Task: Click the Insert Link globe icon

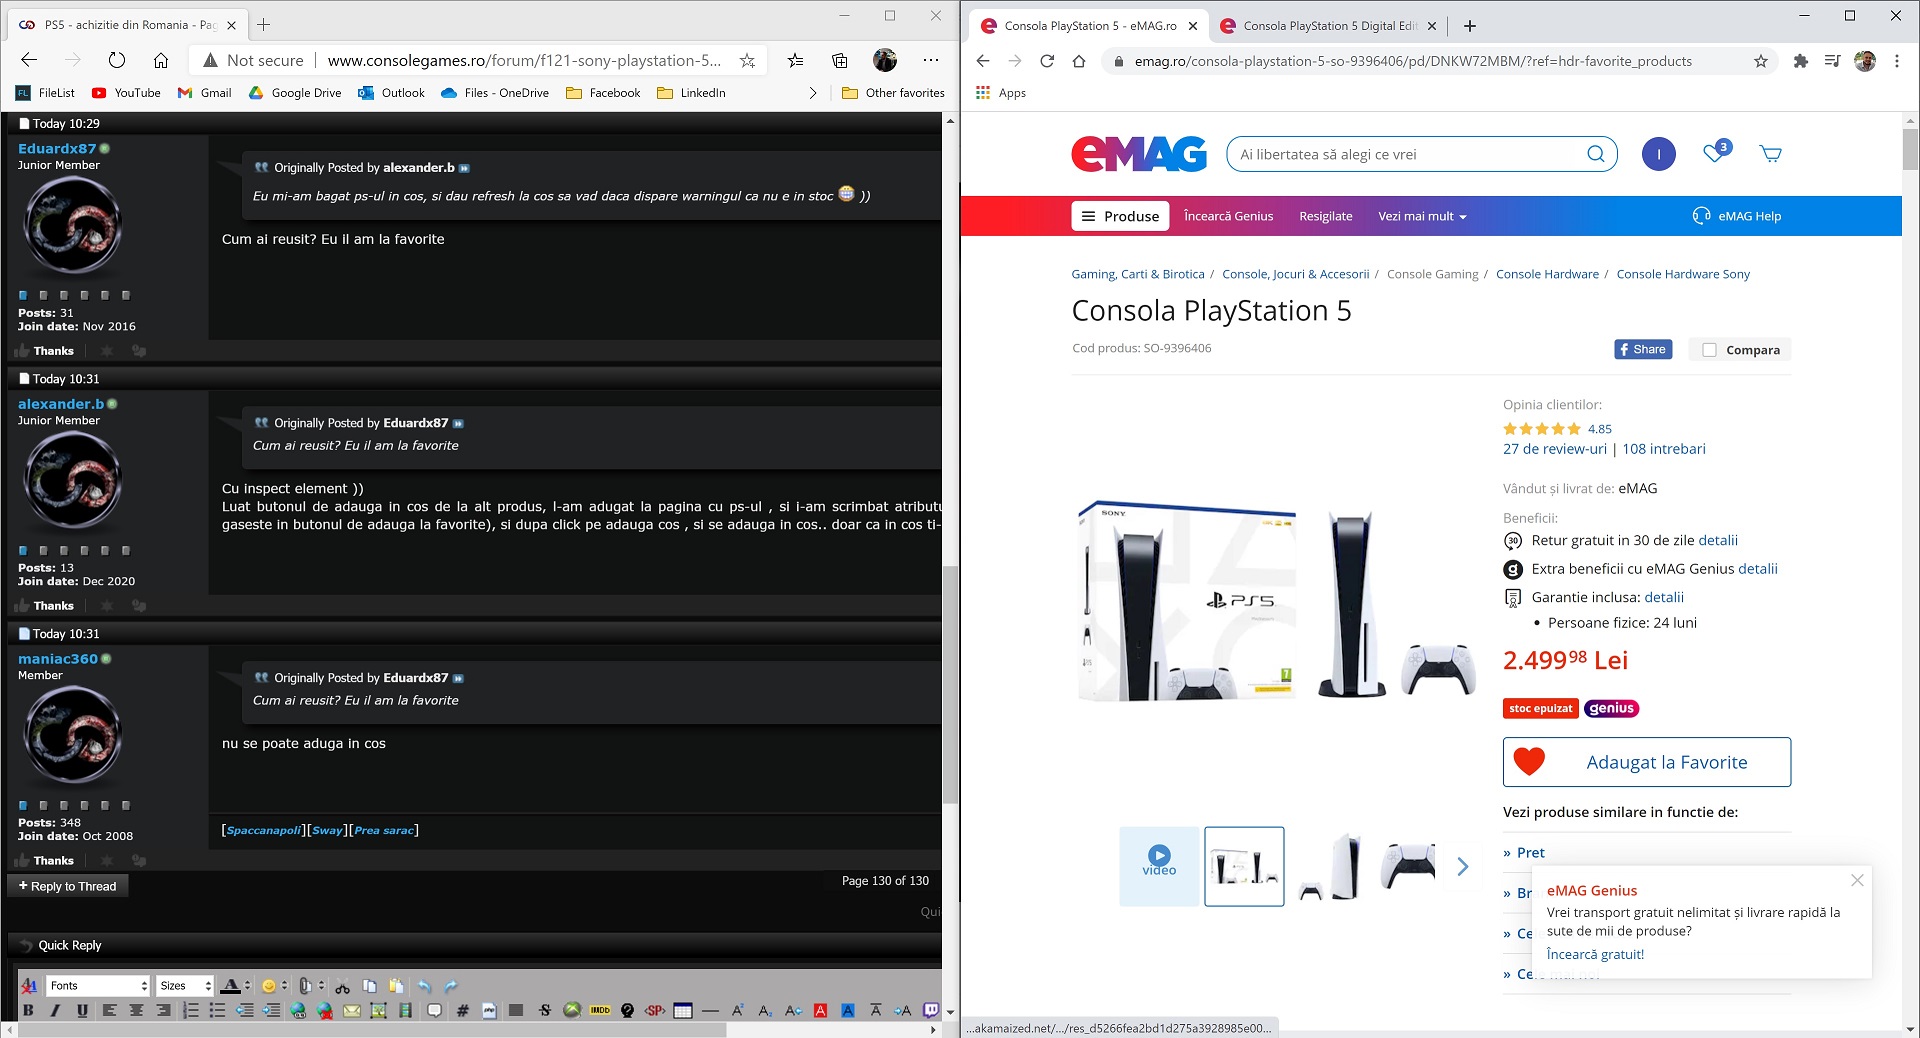Action: tap(298, 1011)
